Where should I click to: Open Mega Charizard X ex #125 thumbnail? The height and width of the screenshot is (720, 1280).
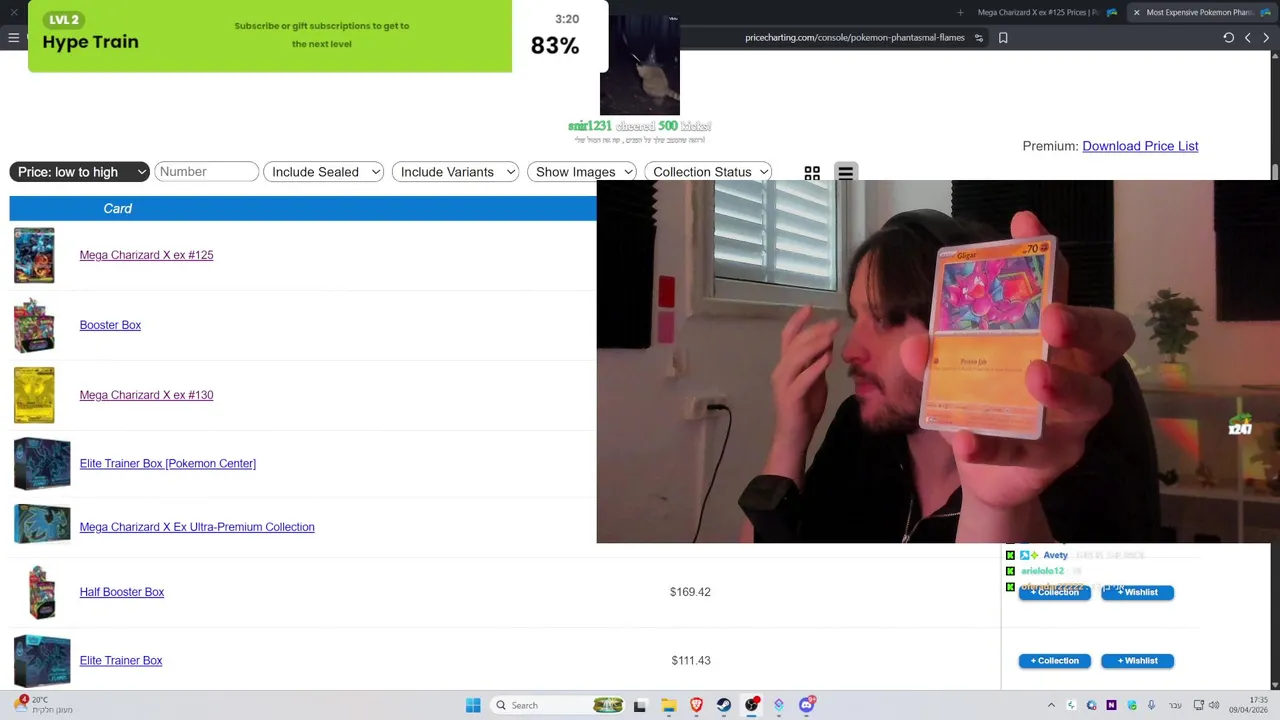pos(34,255)
